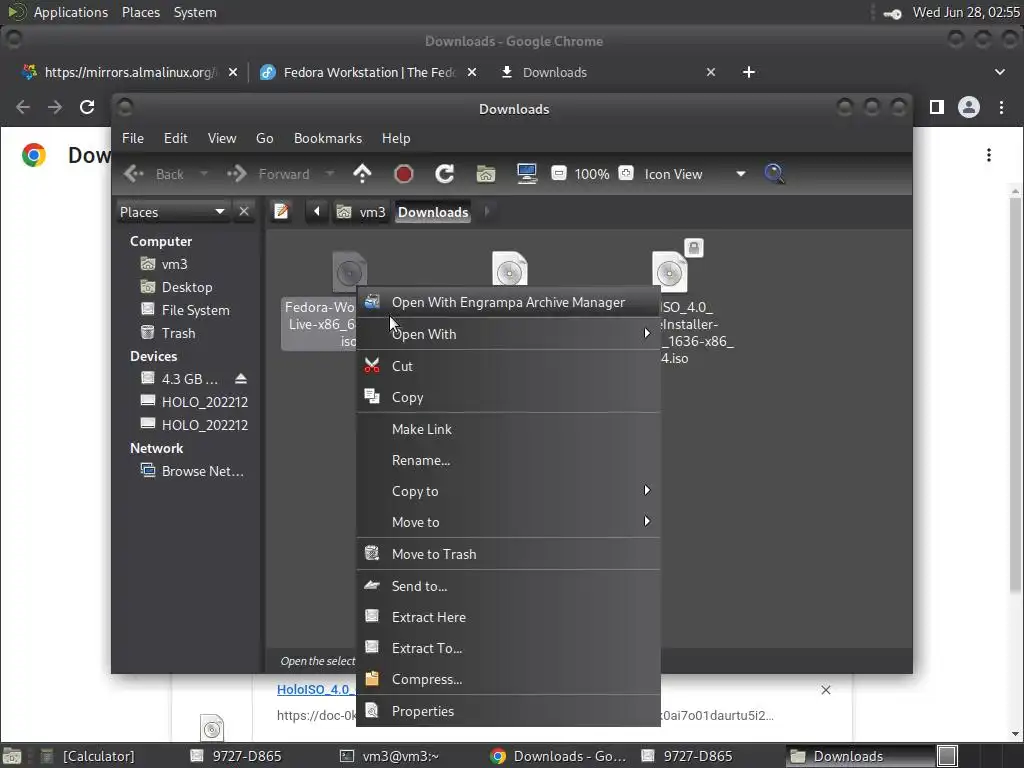Expand the Copy to submenu
1024x768 pixels.
508,491
